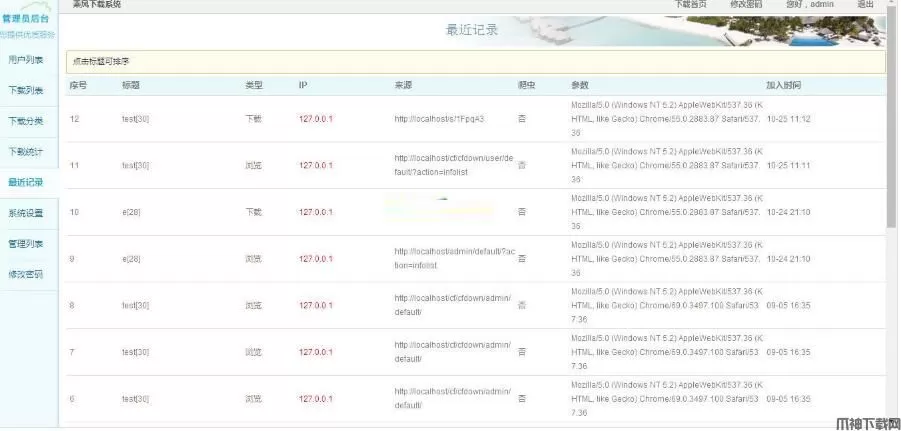Screen dimensions: 901x431
Task: Select the 最近记录 sidebar tab
Action: point(26,183)
